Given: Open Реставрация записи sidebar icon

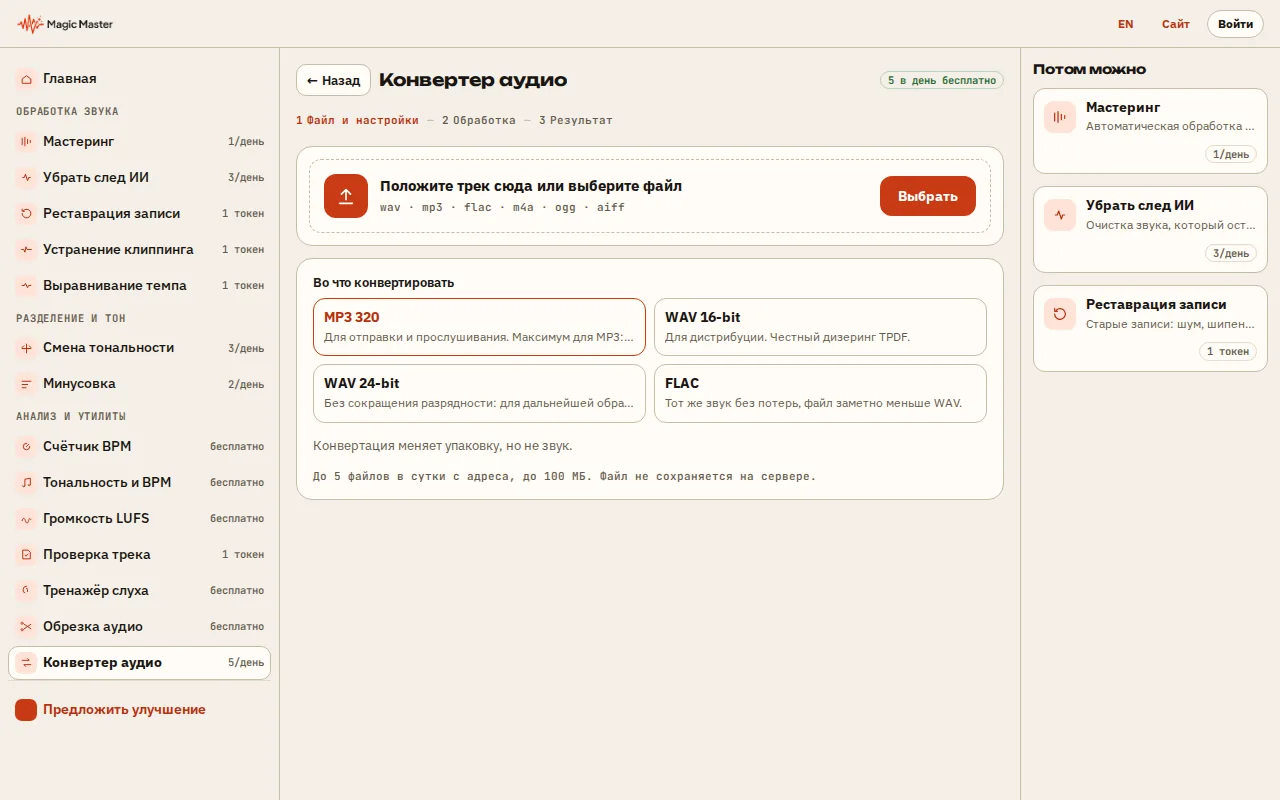Looking at the screenshot, I should [x=26, y=214].
